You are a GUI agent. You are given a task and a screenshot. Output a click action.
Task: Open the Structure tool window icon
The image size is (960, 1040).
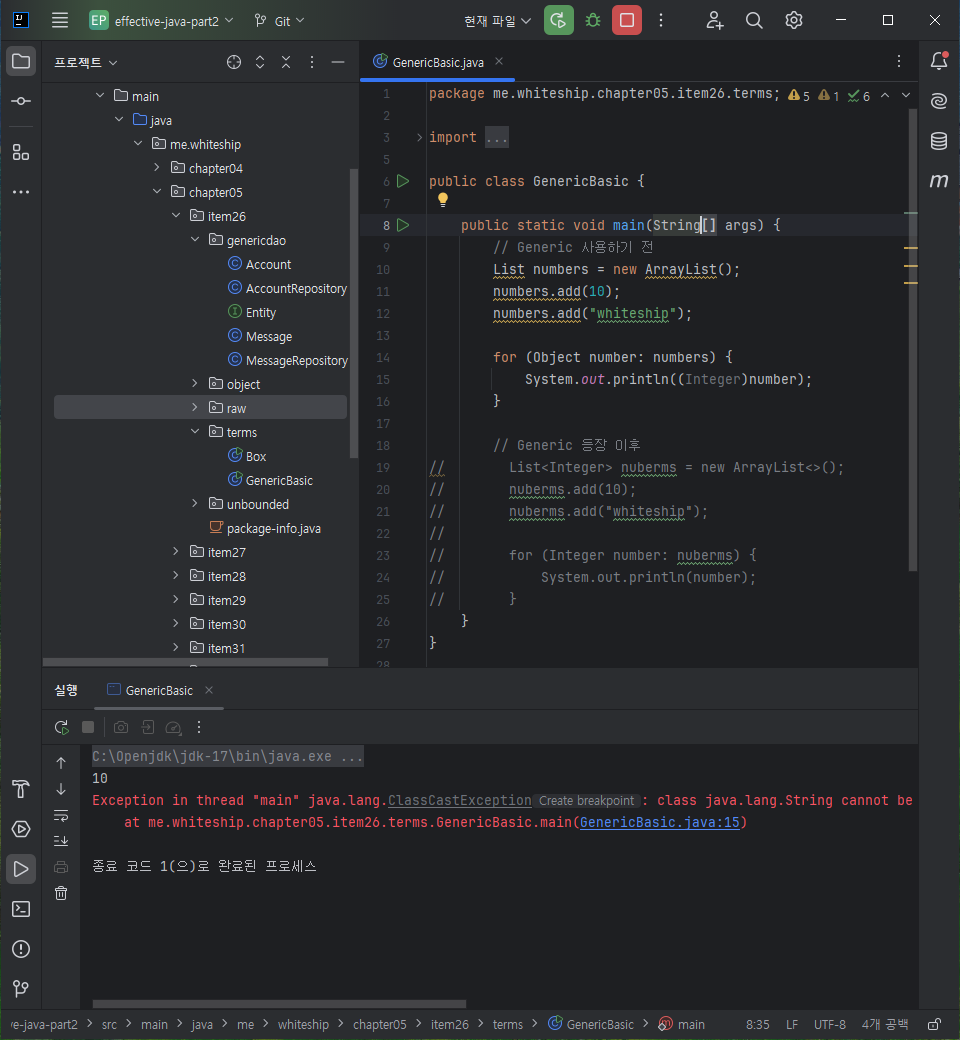[x=21, y=153]
